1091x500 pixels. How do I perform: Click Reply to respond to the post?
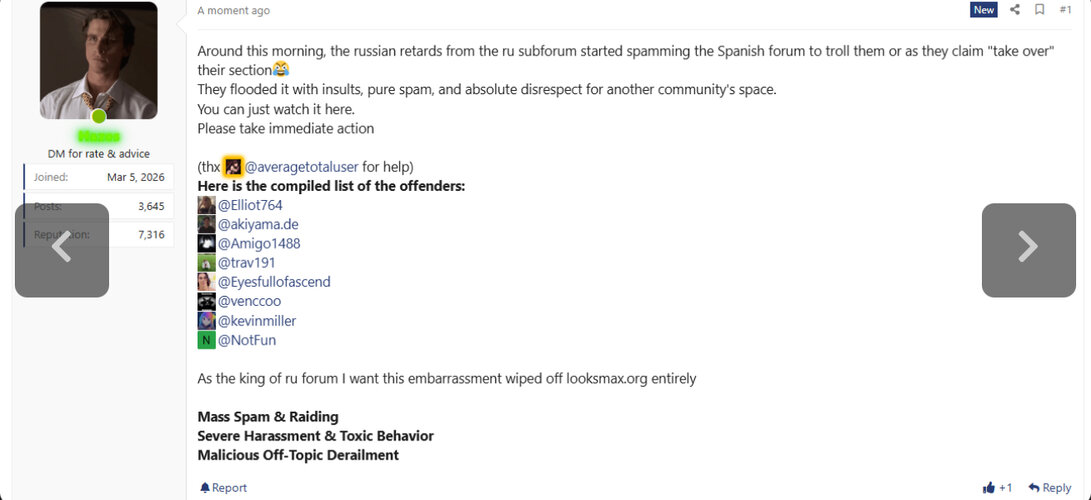pyautogui.click(x=1050, y=488)
